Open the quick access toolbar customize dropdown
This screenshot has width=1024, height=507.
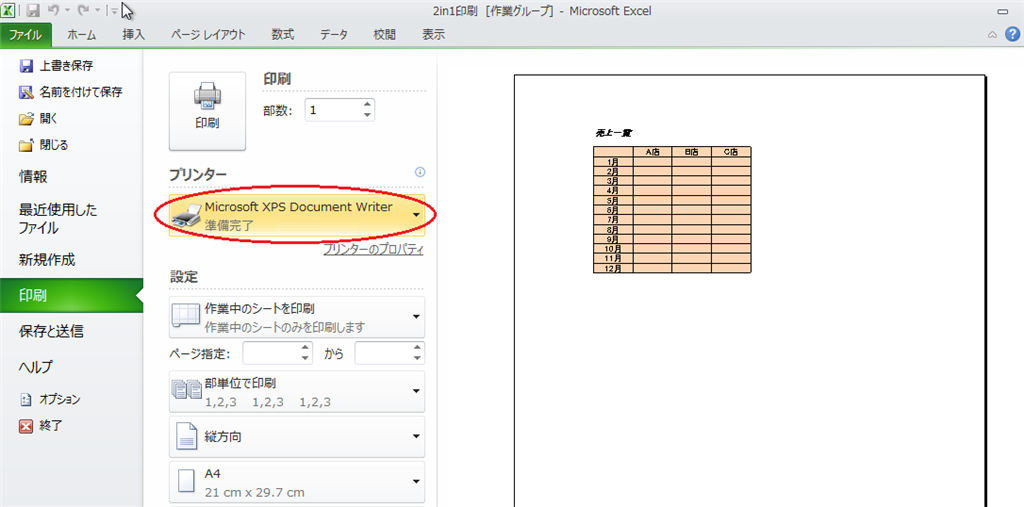click(x=115, y=11)
